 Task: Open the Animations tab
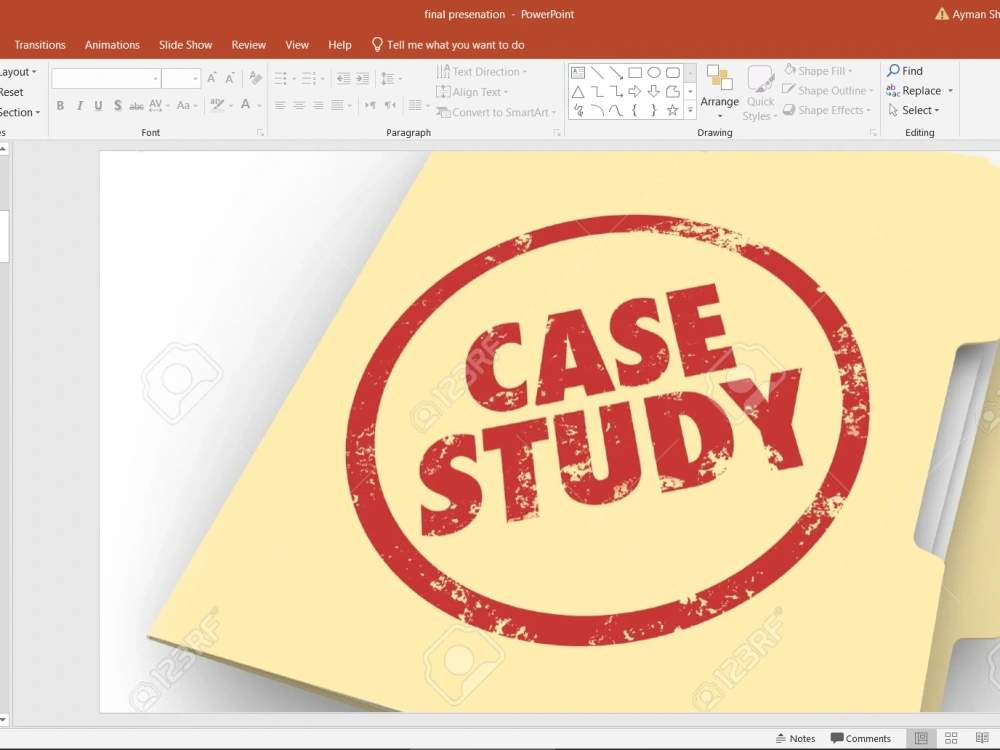point(112,45)
